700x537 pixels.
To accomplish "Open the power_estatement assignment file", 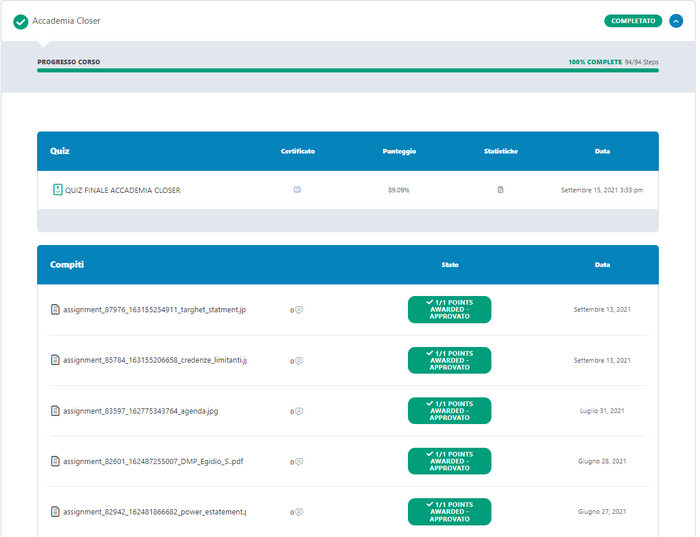I will click(154, 512).
